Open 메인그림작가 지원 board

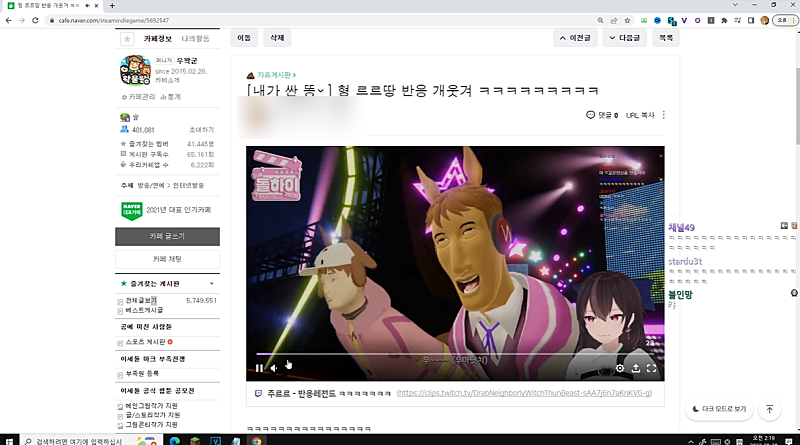[152, 406]
